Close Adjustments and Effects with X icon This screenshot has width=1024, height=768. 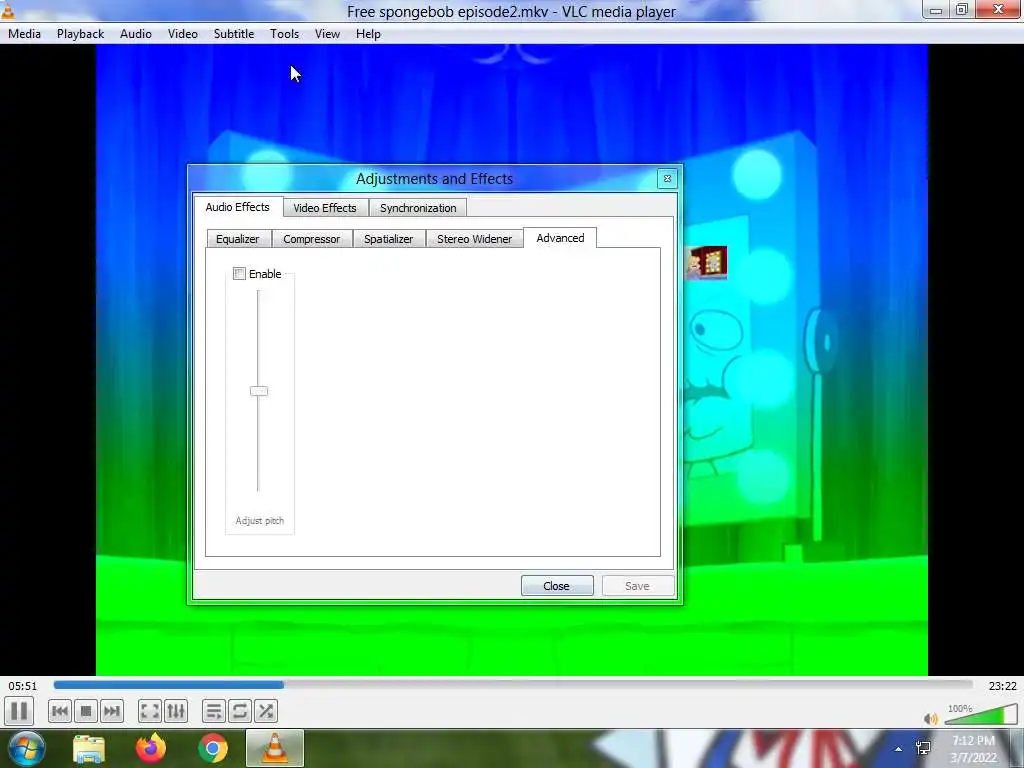click(x=667, y=178)
